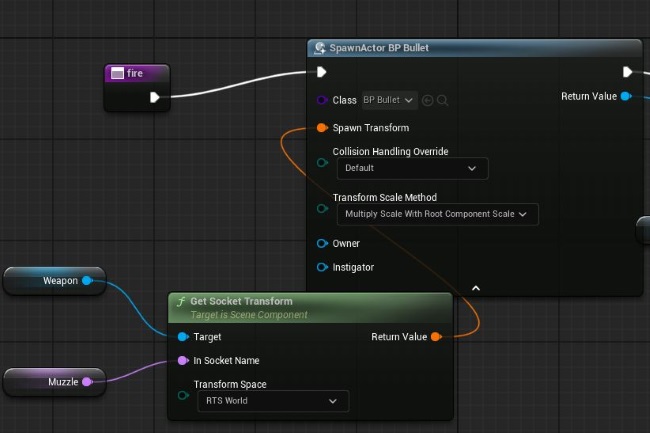Click Target is Scene Component subtitle
Image resolution: width=650 pixels, height=433 pixels.
coord(249,315)
